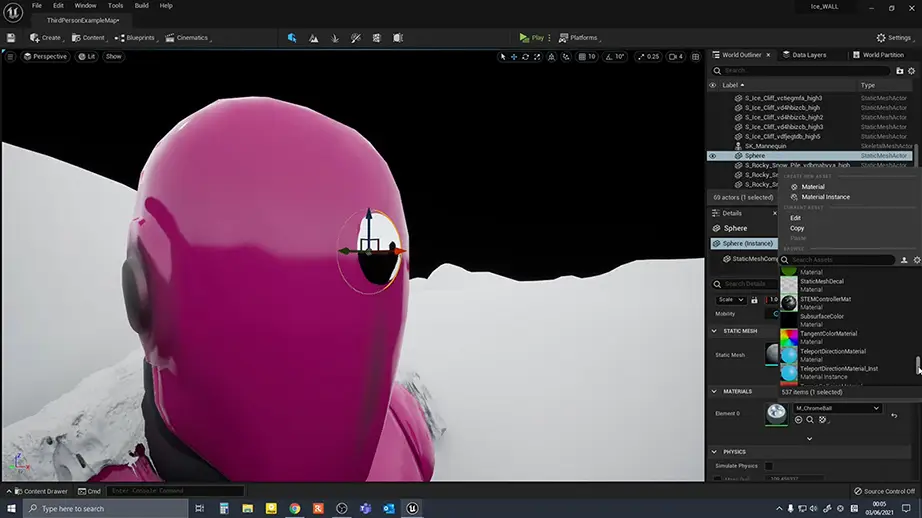The width and height of the screenshot is (922, 518).
Task: Click the Save icon in the main toolbar
Action: 11,38
